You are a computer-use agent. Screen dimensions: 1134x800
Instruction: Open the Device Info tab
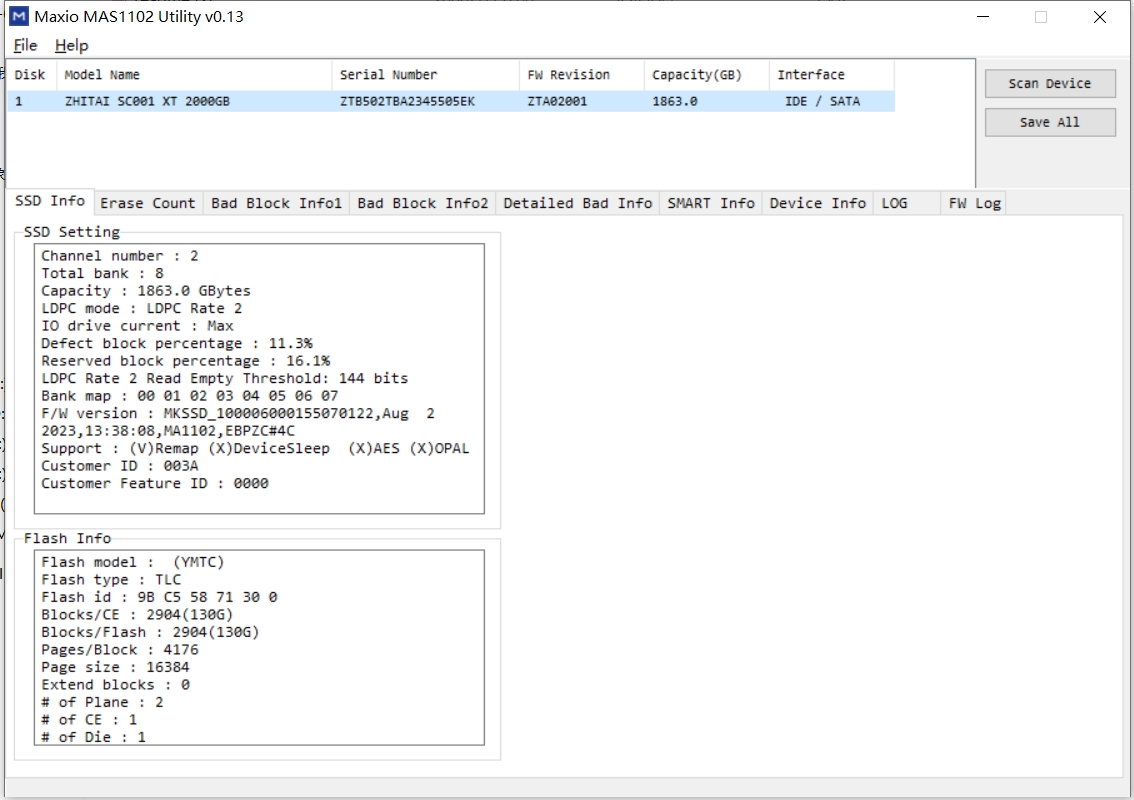click(x=817, y=203)
